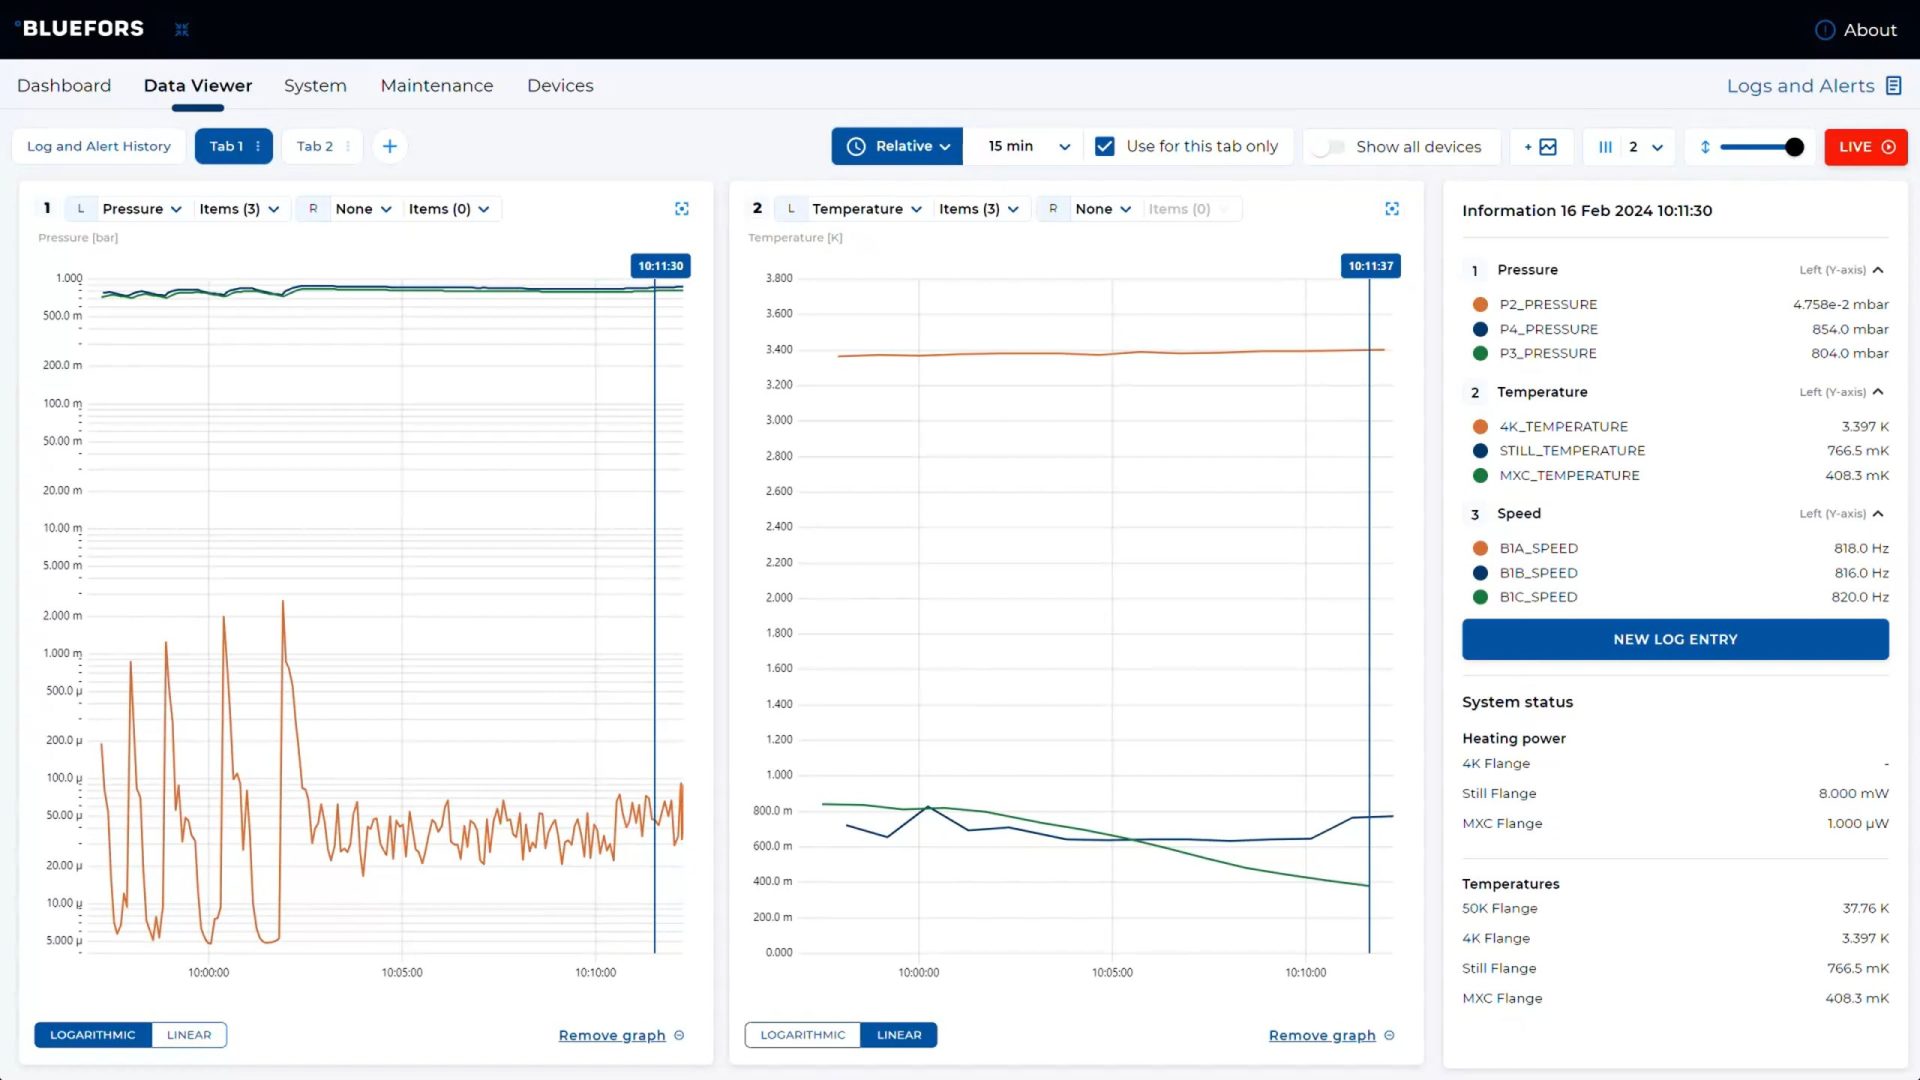Switch to Tab 2

[x=314, y=147]
